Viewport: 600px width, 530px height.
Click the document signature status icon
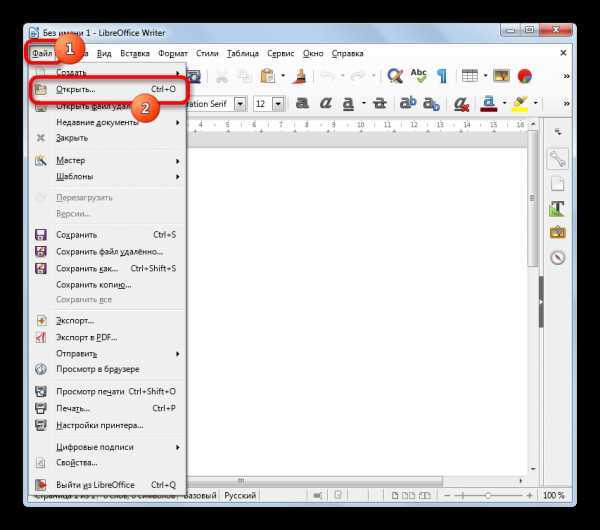[338, 495]
